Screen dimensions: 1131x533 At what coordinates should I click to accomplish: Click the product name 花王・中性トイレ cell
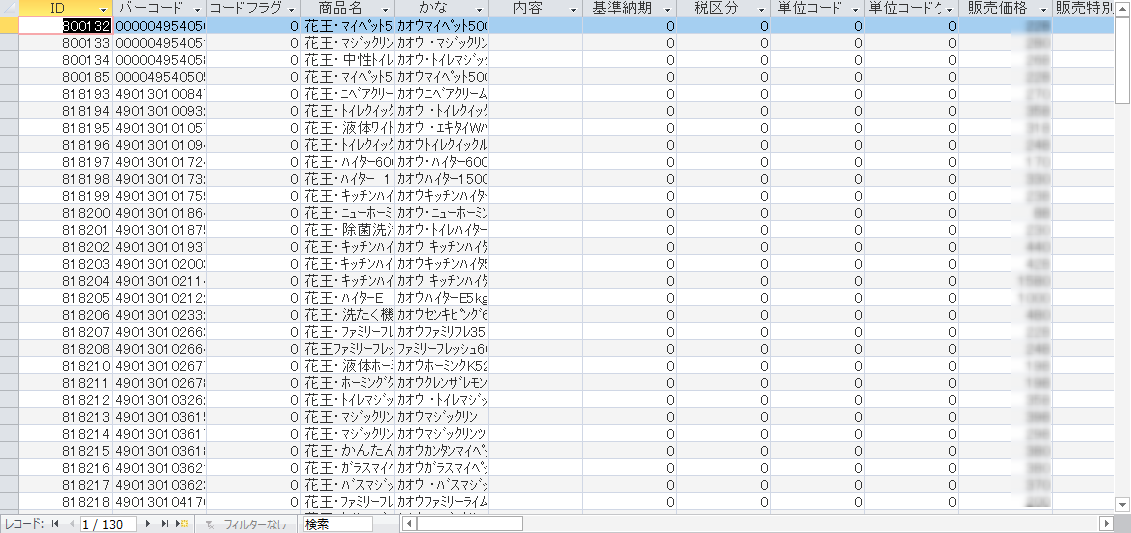[x=348, y=59]
